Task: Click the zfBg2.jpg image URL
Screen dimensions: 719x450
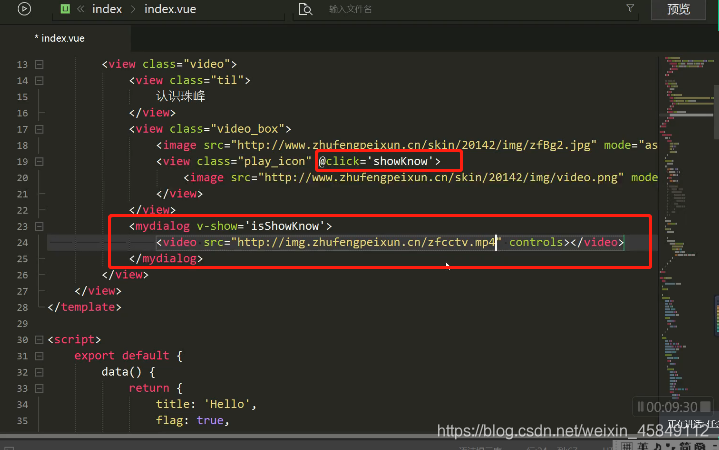Action: pyautogui.click(x=416, y=145)
